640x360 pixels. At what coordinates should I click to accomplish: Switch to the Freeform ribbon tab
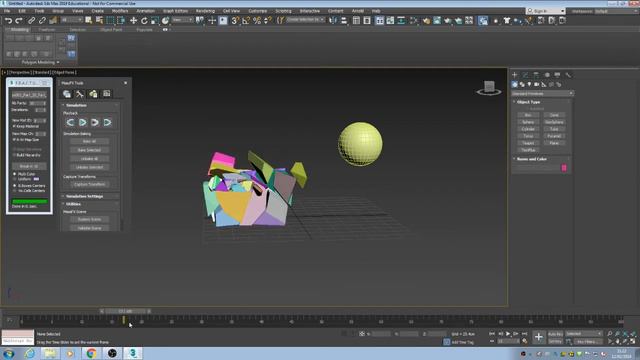point(47,30)
